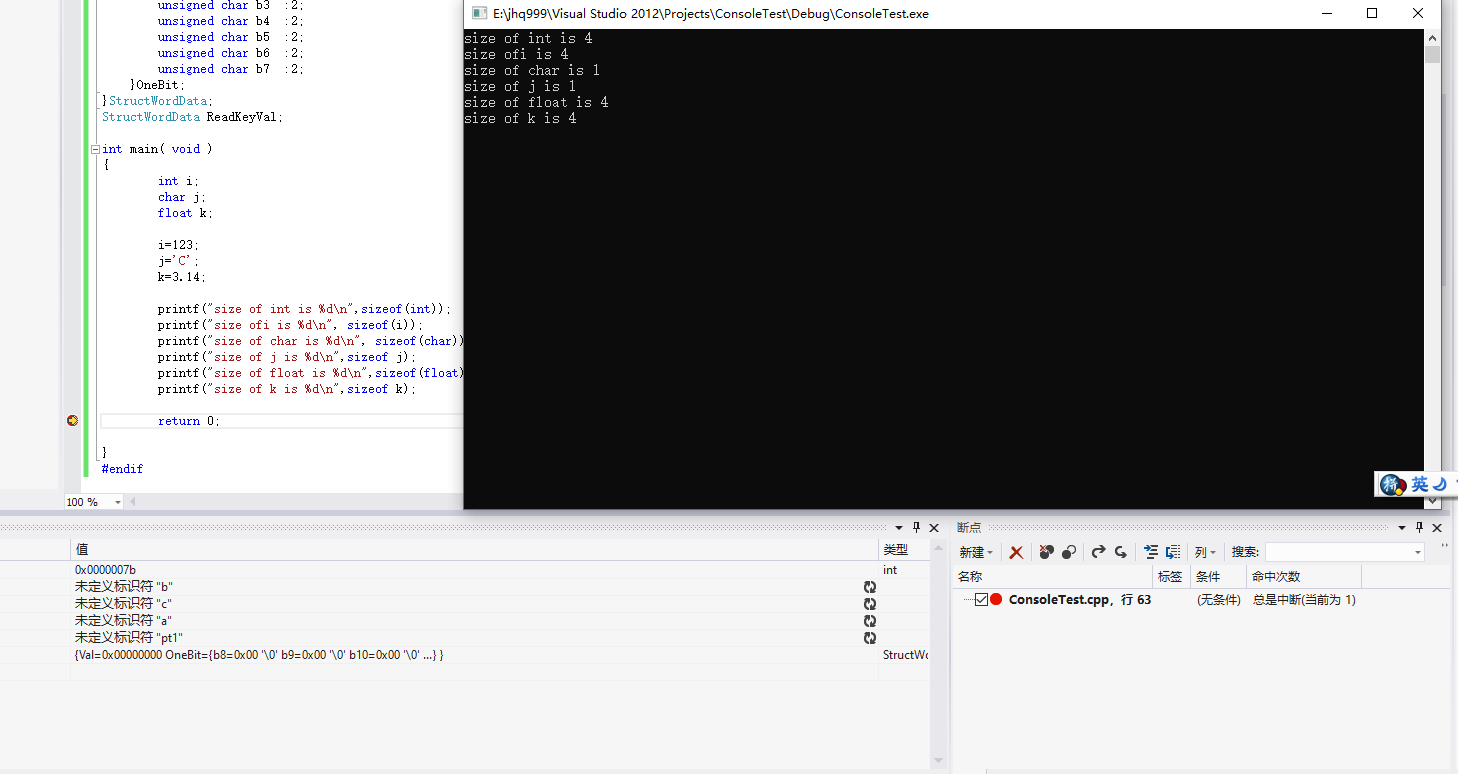1458x774 pixels.
Task: Select the watch value 0x0000007b
Action: point(105,570)
